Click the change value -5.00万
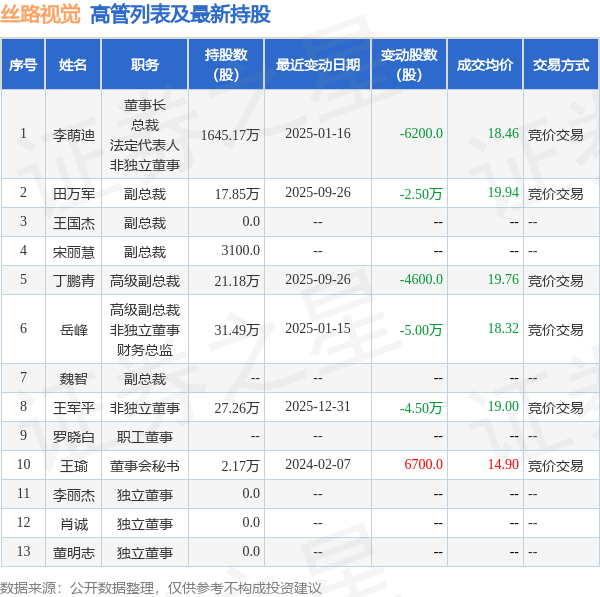This screenshot has width=600, height=597. pos(421,330)
